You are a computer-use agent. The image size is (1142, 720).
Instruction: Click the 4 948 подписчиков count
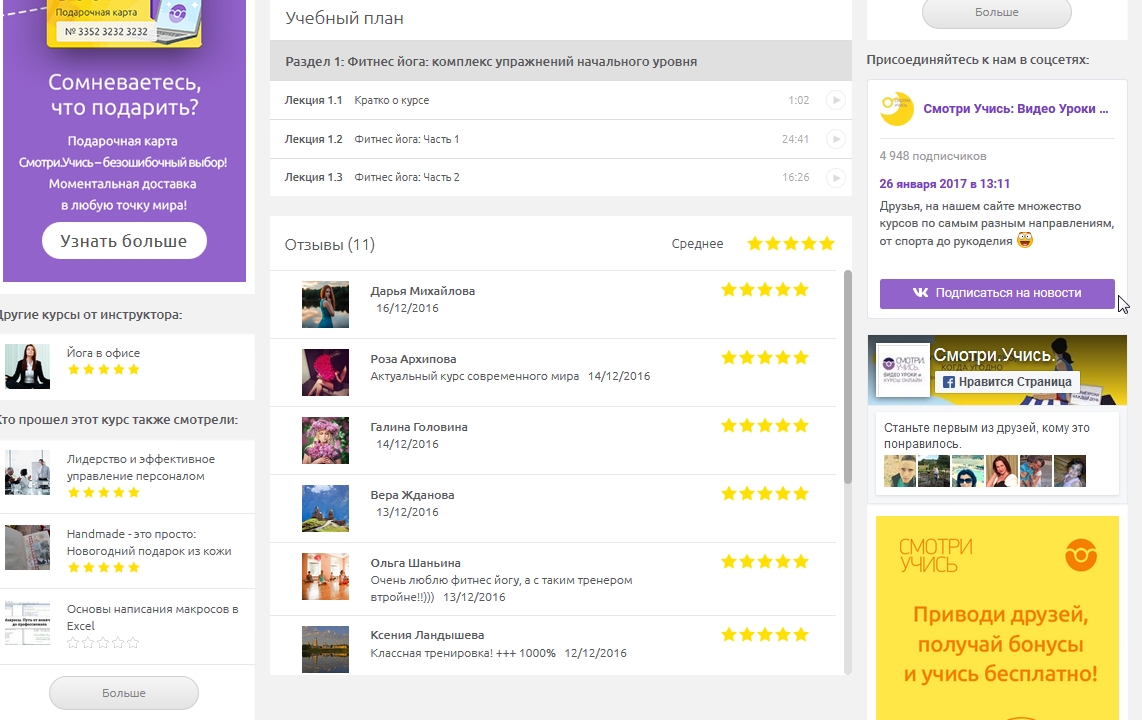(932, 156)
